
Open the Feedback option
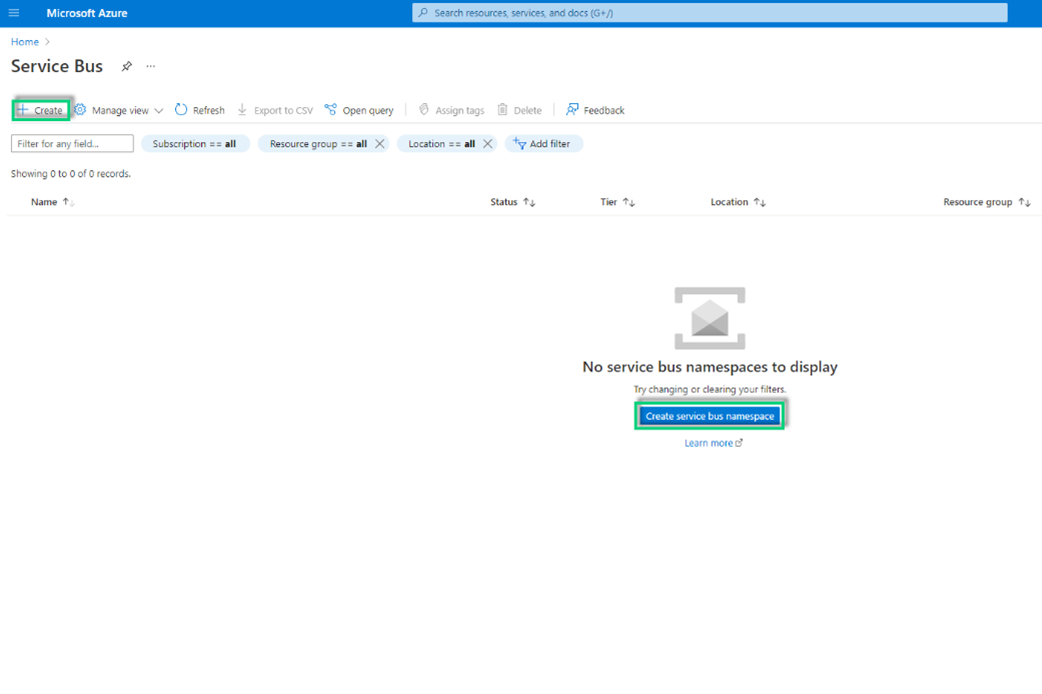tap(595, 110)
